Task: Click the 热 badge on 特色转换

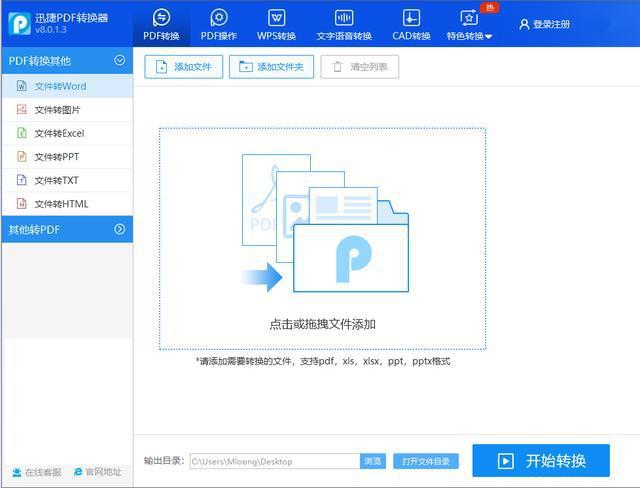Action: (x=490, y=8)
